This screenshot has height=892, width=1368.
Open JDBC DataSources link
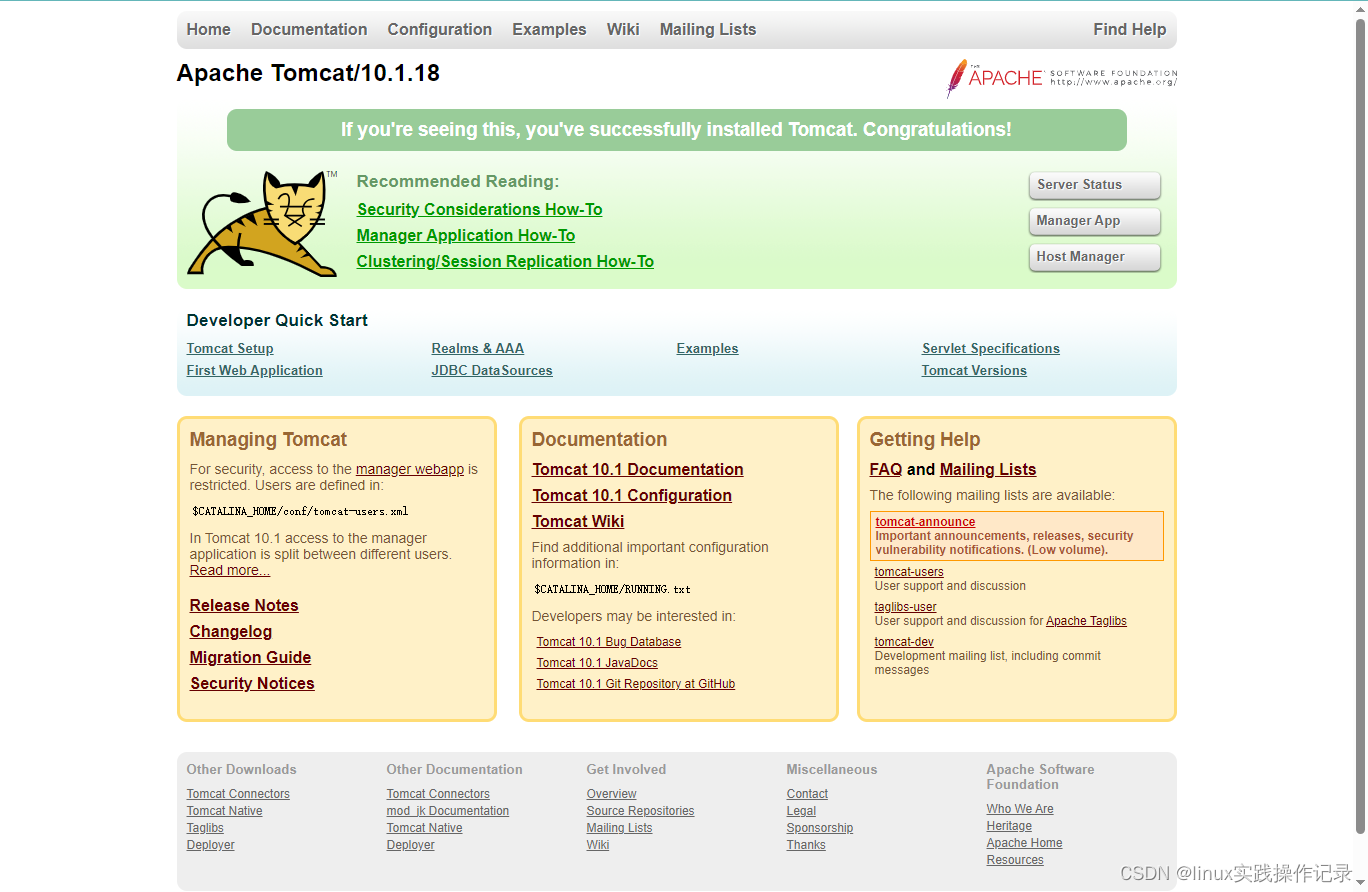[492, 370]
